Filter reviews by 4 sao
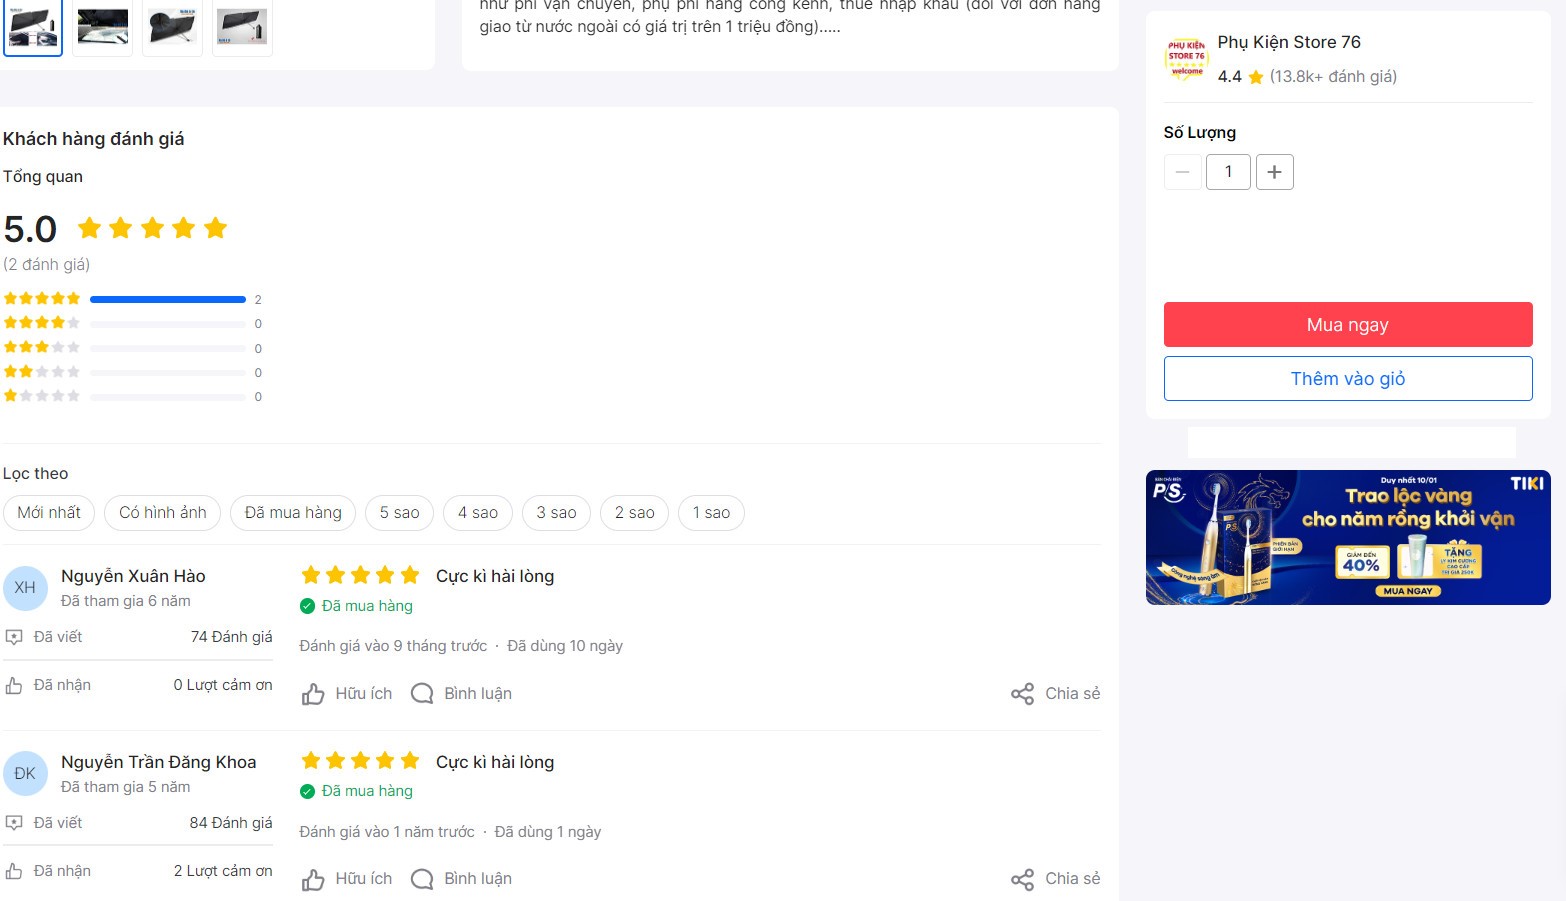 (478, 513)
